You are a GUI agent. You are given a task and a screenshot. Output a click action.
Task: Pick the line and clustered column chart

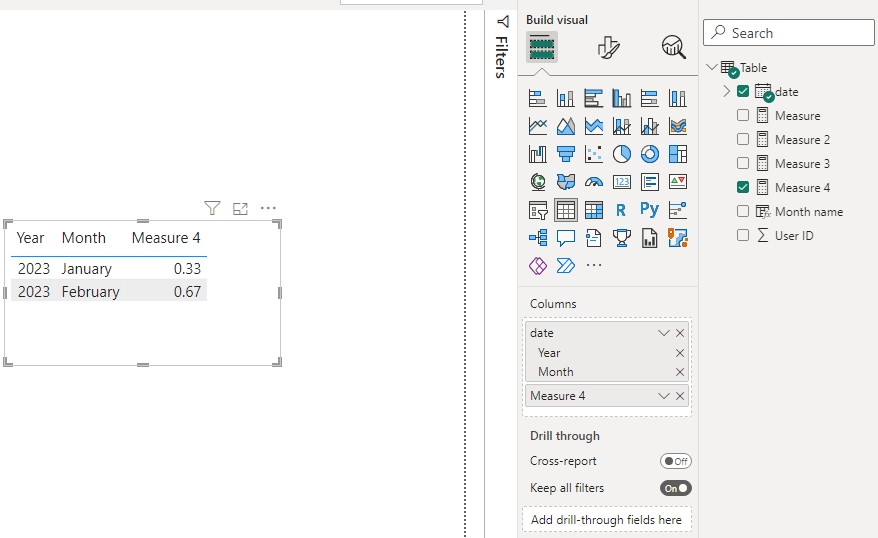pos(650,126)
